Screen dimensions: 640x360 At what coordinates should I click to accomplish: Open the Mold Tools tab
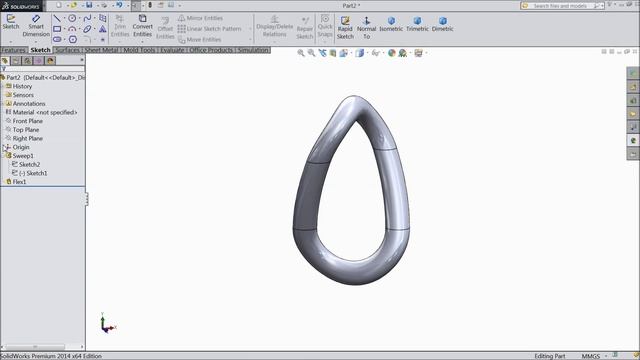click(139, 50)
